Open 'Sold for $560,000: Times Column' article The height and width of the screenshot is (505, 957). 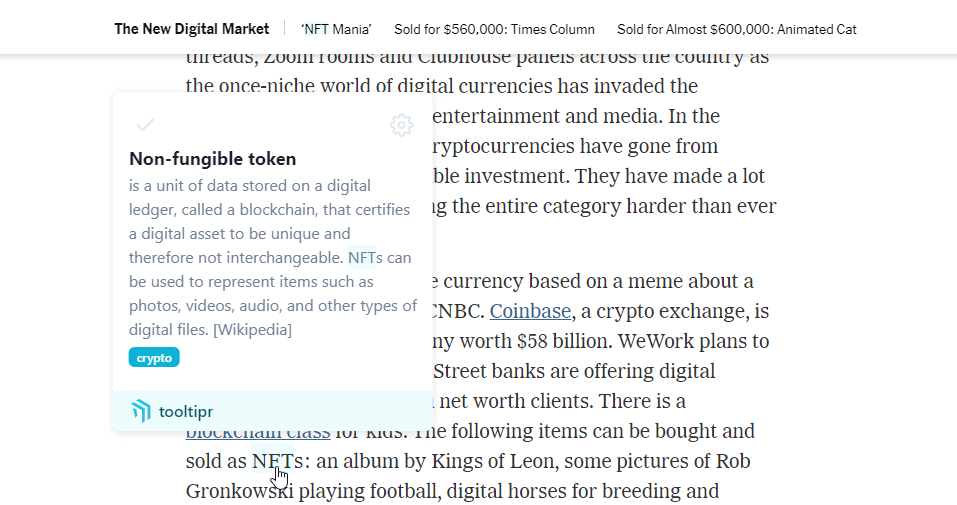click(494, 29)
